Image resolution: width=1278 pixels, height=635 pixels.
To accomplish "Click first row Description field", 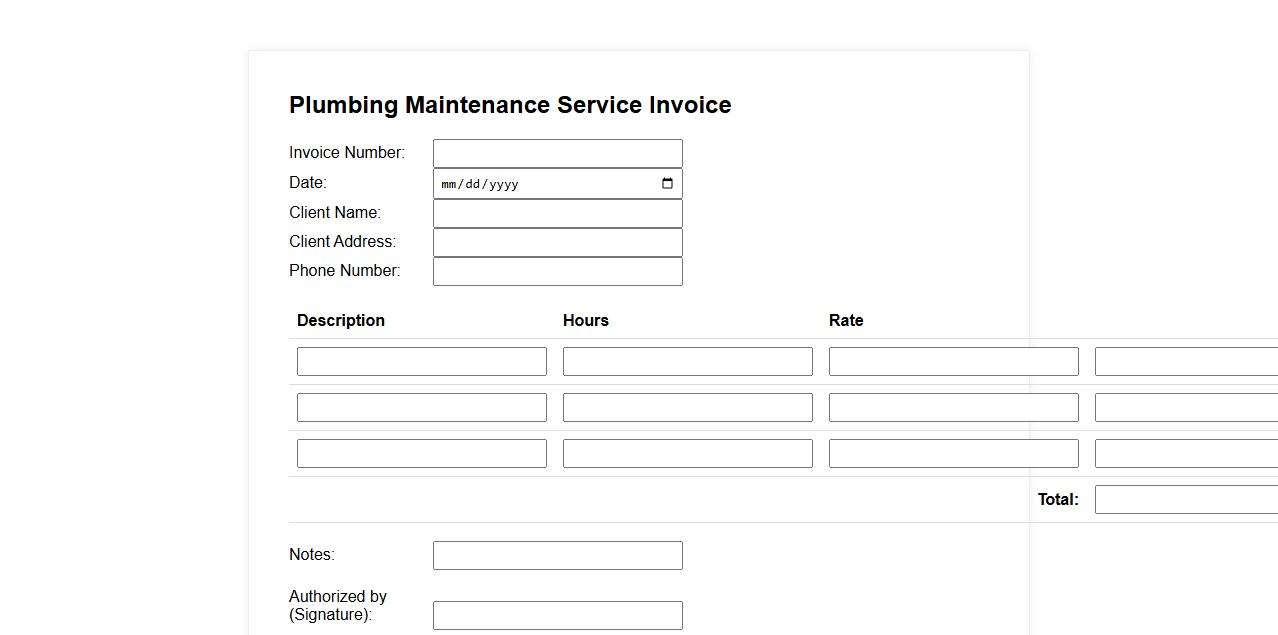I will click(421, 362).
